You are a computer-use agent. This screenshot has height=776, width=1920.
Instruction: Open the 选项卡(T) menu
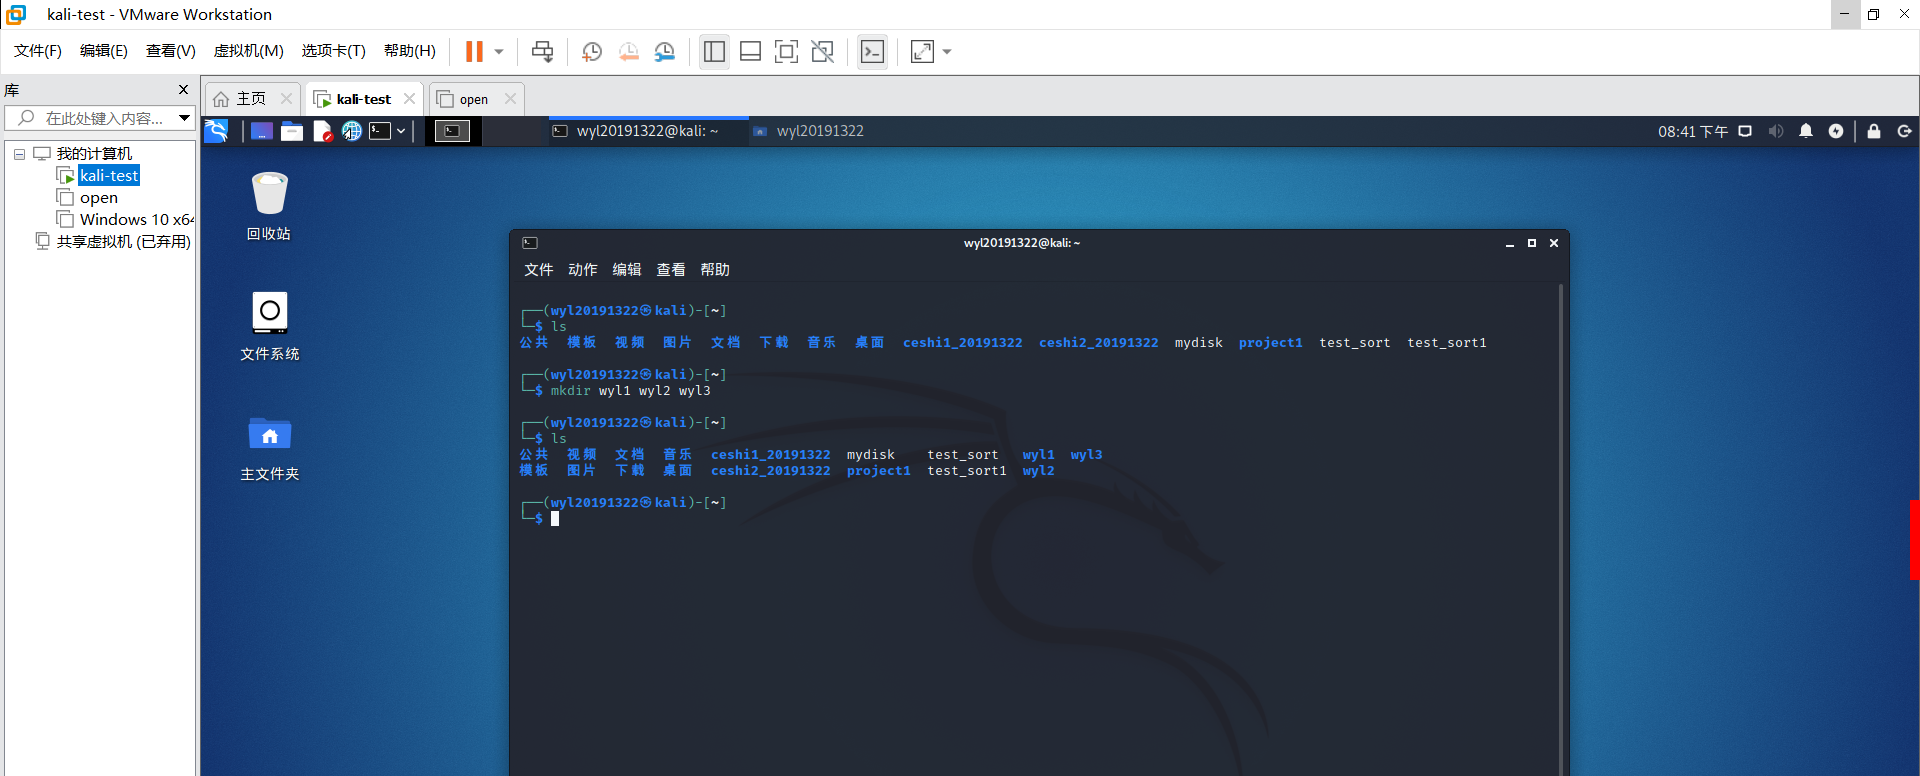[334, 51]
